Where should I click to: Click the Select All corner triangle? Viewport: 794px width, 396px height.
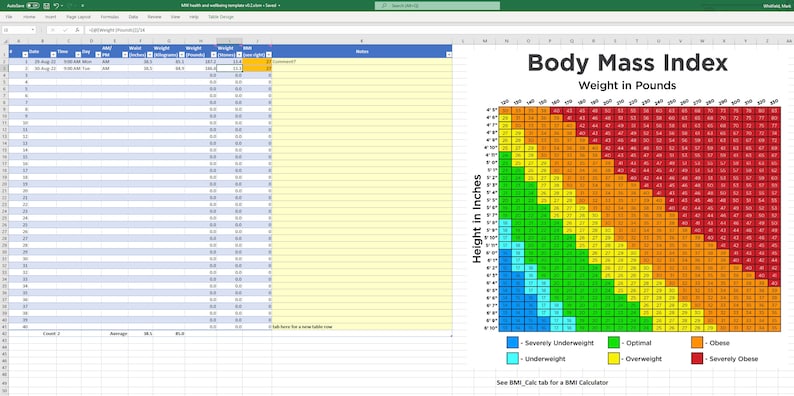[x=5, y=41]
